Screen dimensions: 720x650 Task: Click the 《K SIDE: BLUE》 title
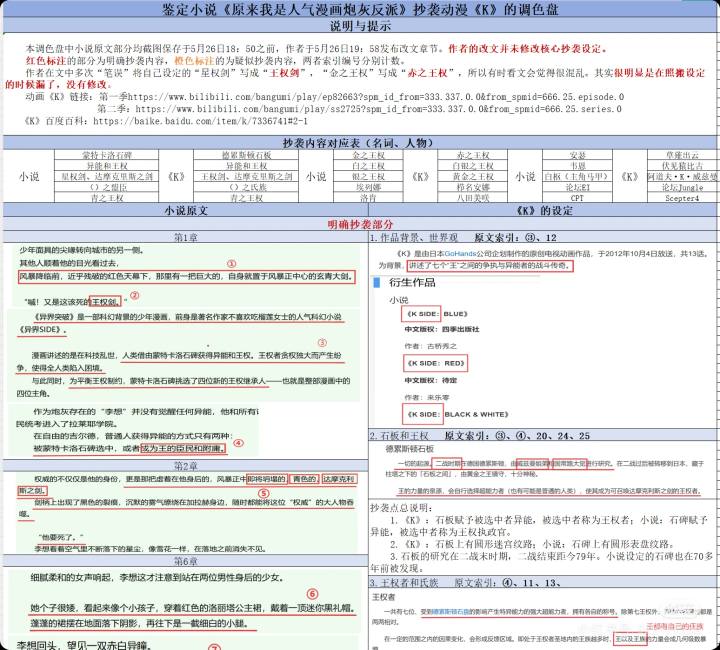point(437,314)
